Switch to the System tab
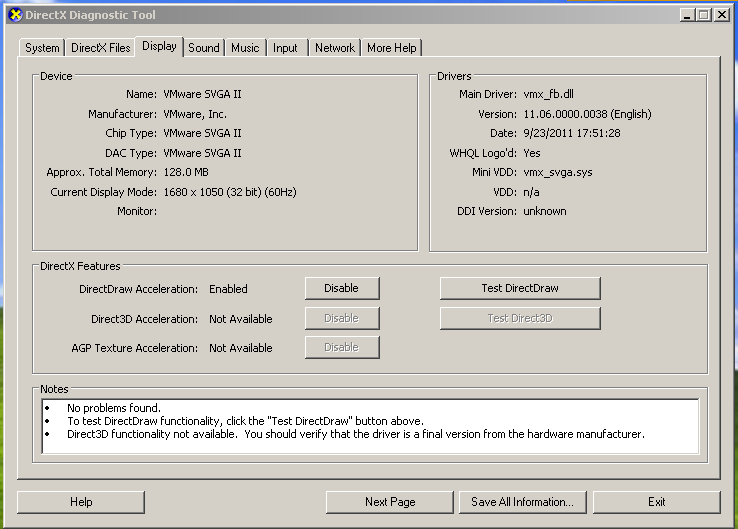This screenshot has width=738, height=529. pyautogui.click(x=42, y=48)
